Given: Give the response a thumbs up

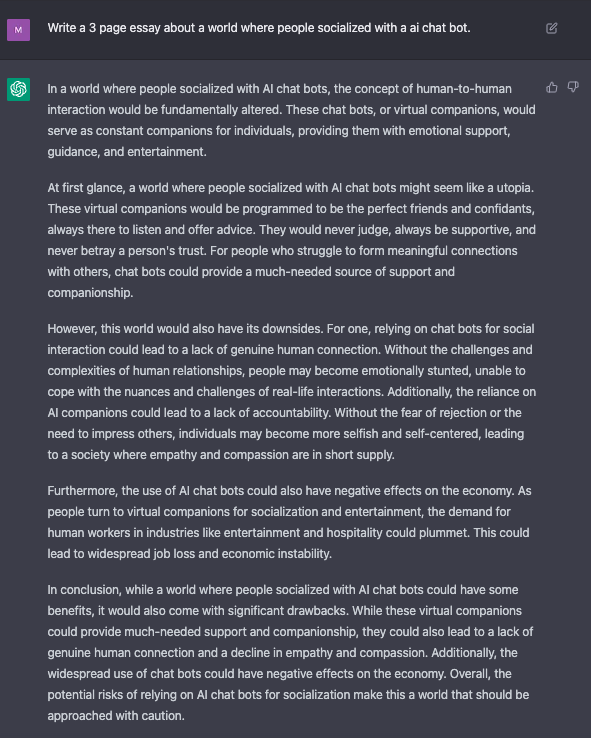Looking at the screenshot, I should 552,87.
